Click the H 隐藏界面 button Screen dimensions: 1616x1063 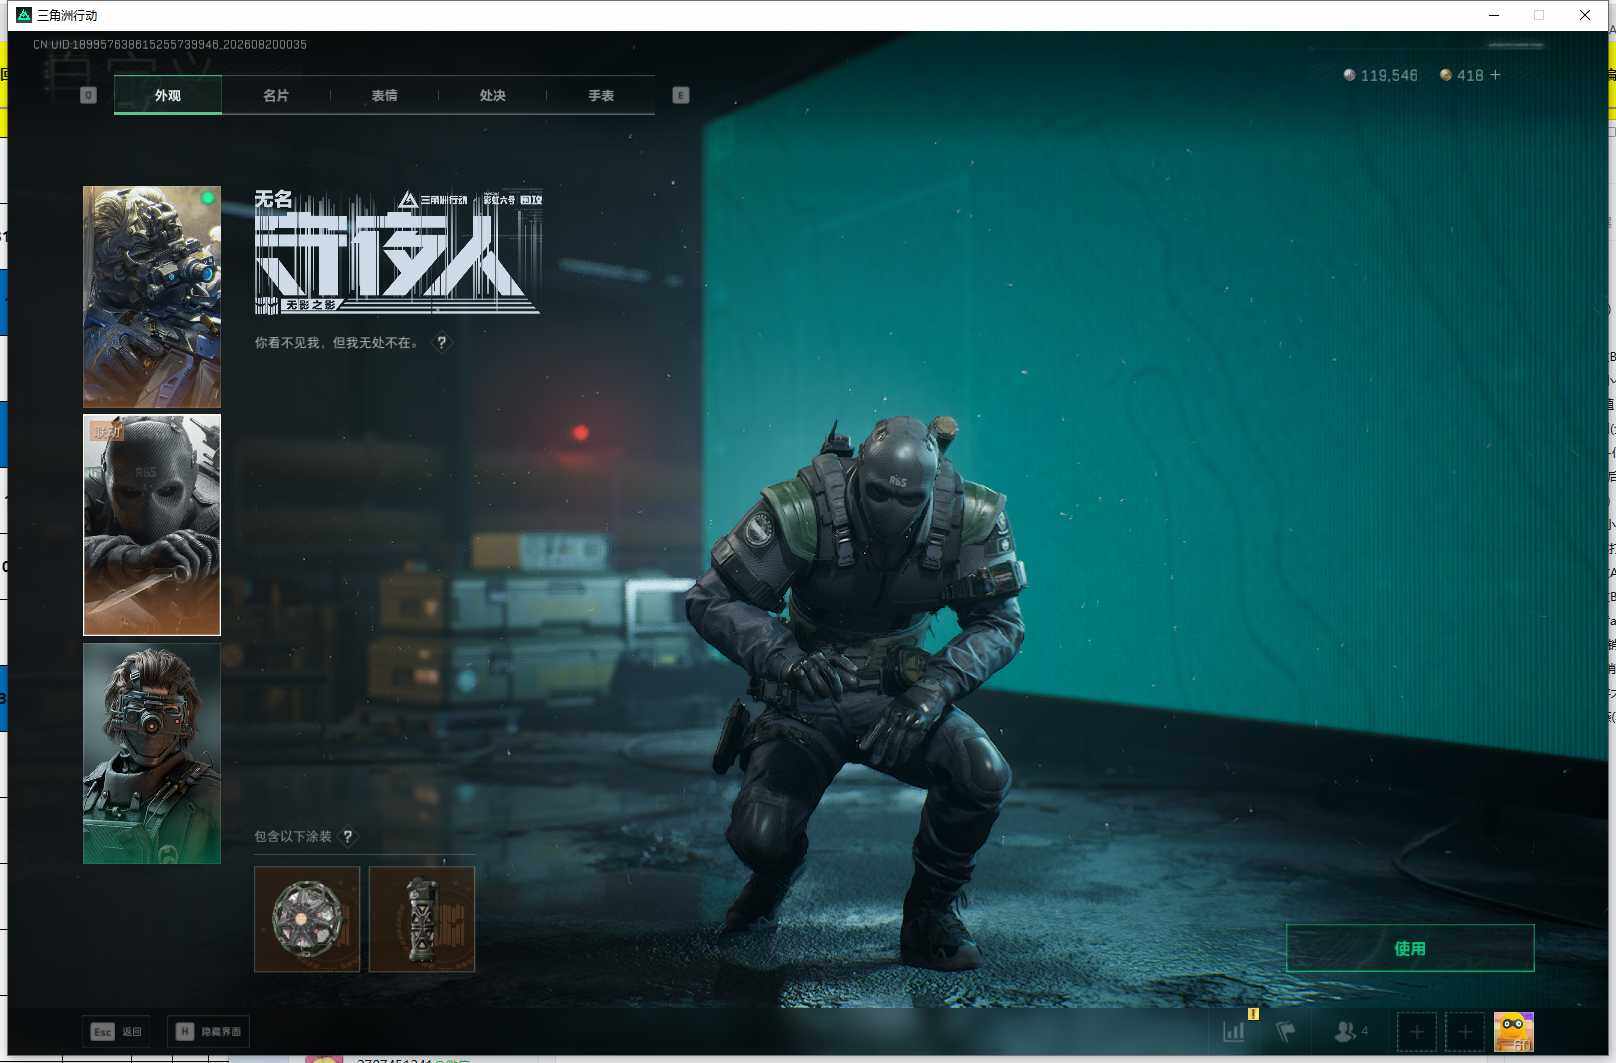(208, 1031)
